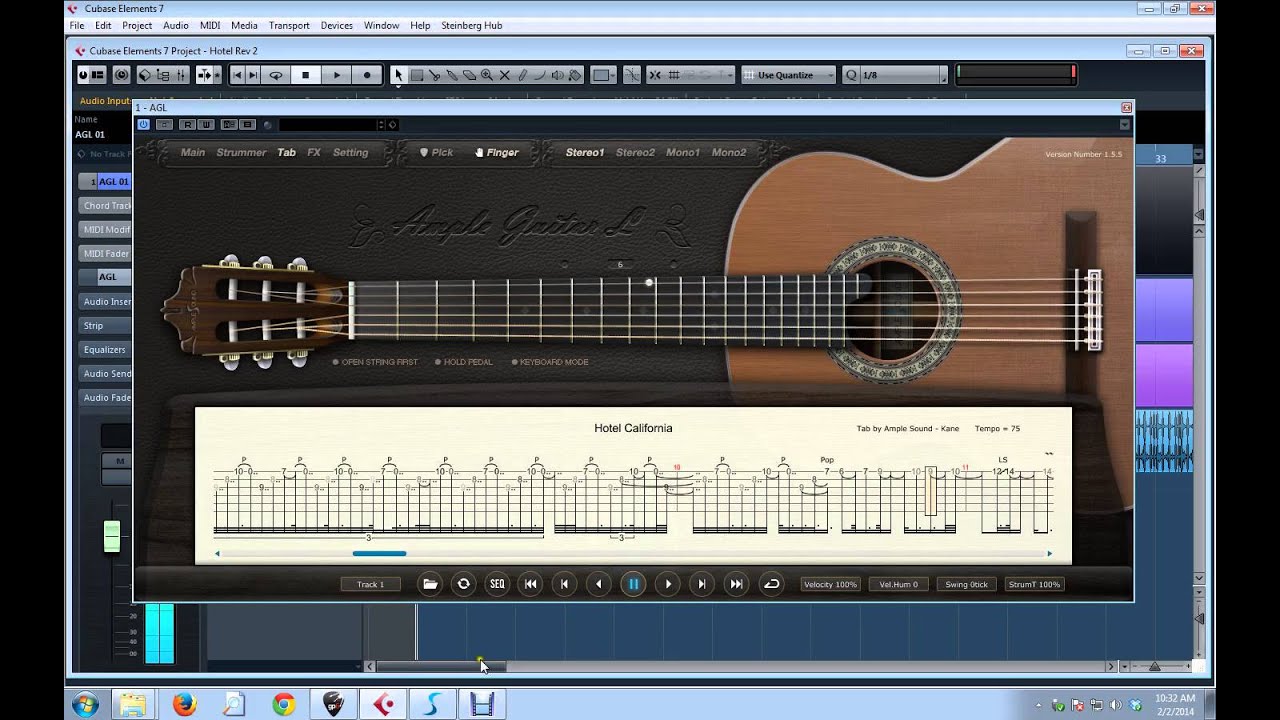The width and height of the screenshot is (1280, 720).
Task: Open the FX tab
Action: pos(314,153)
